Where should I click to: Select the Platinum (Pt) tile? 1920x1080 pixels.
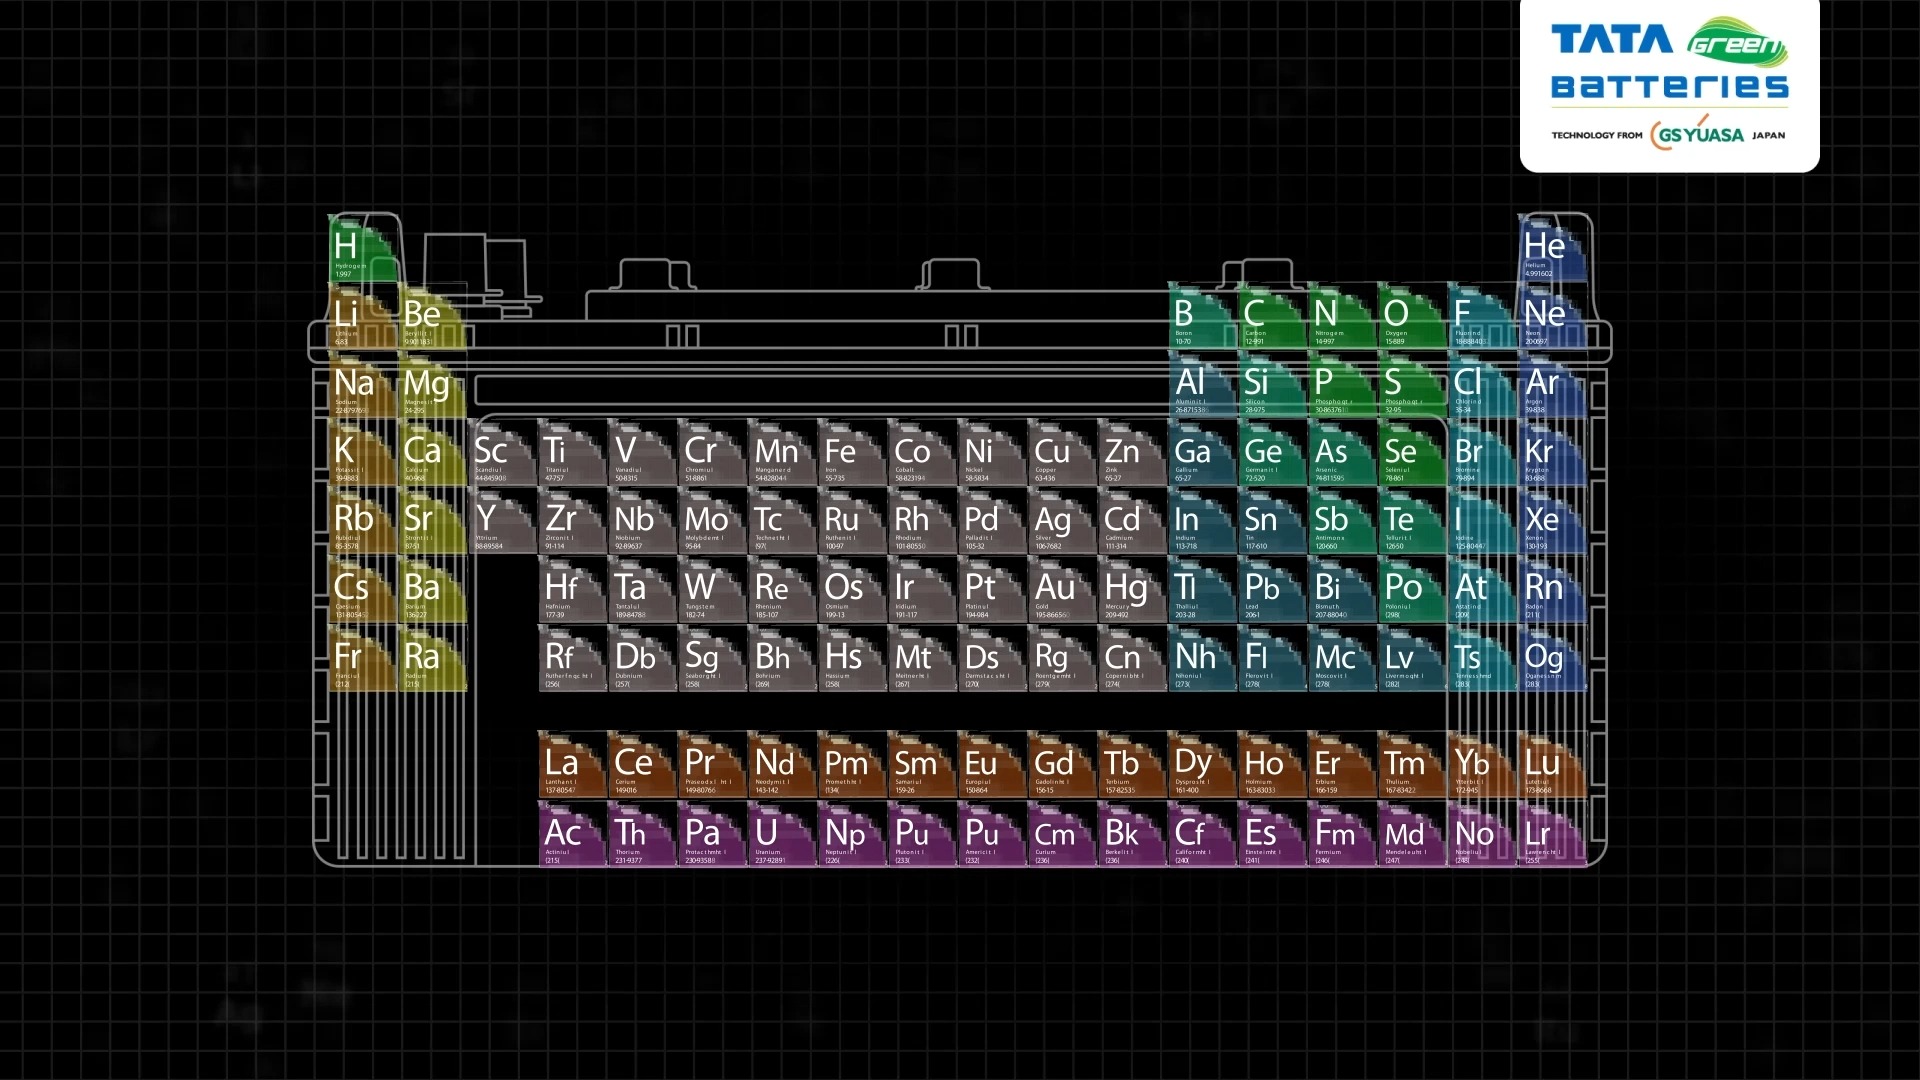coord(992,589)
